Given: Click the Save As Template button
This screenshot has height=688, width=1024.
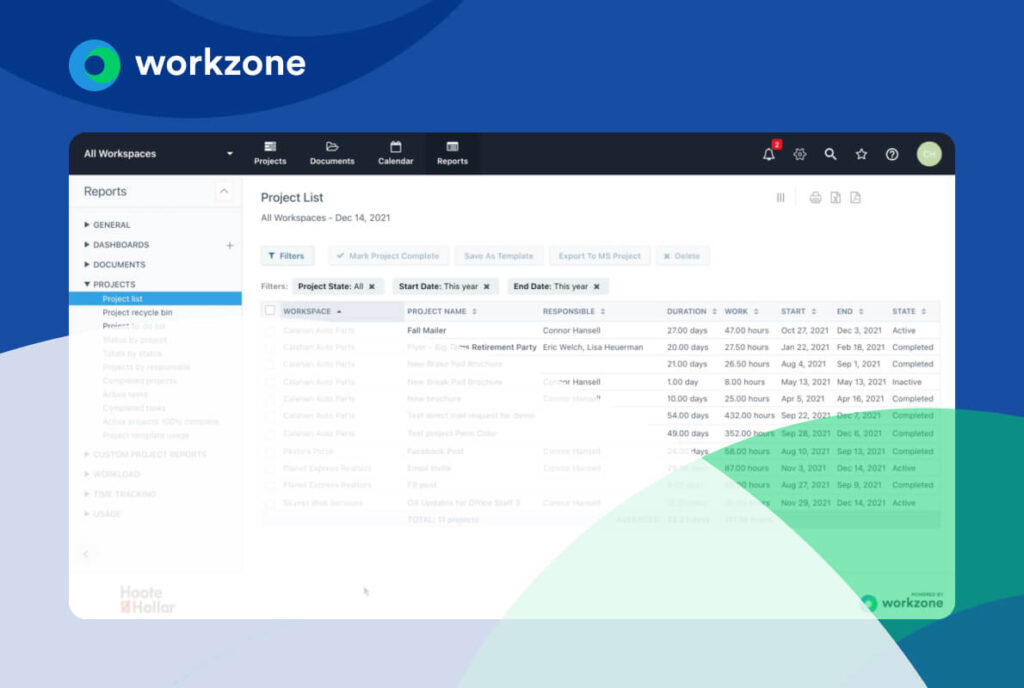Looking at the screenshot, I should (x=499, y=255).
